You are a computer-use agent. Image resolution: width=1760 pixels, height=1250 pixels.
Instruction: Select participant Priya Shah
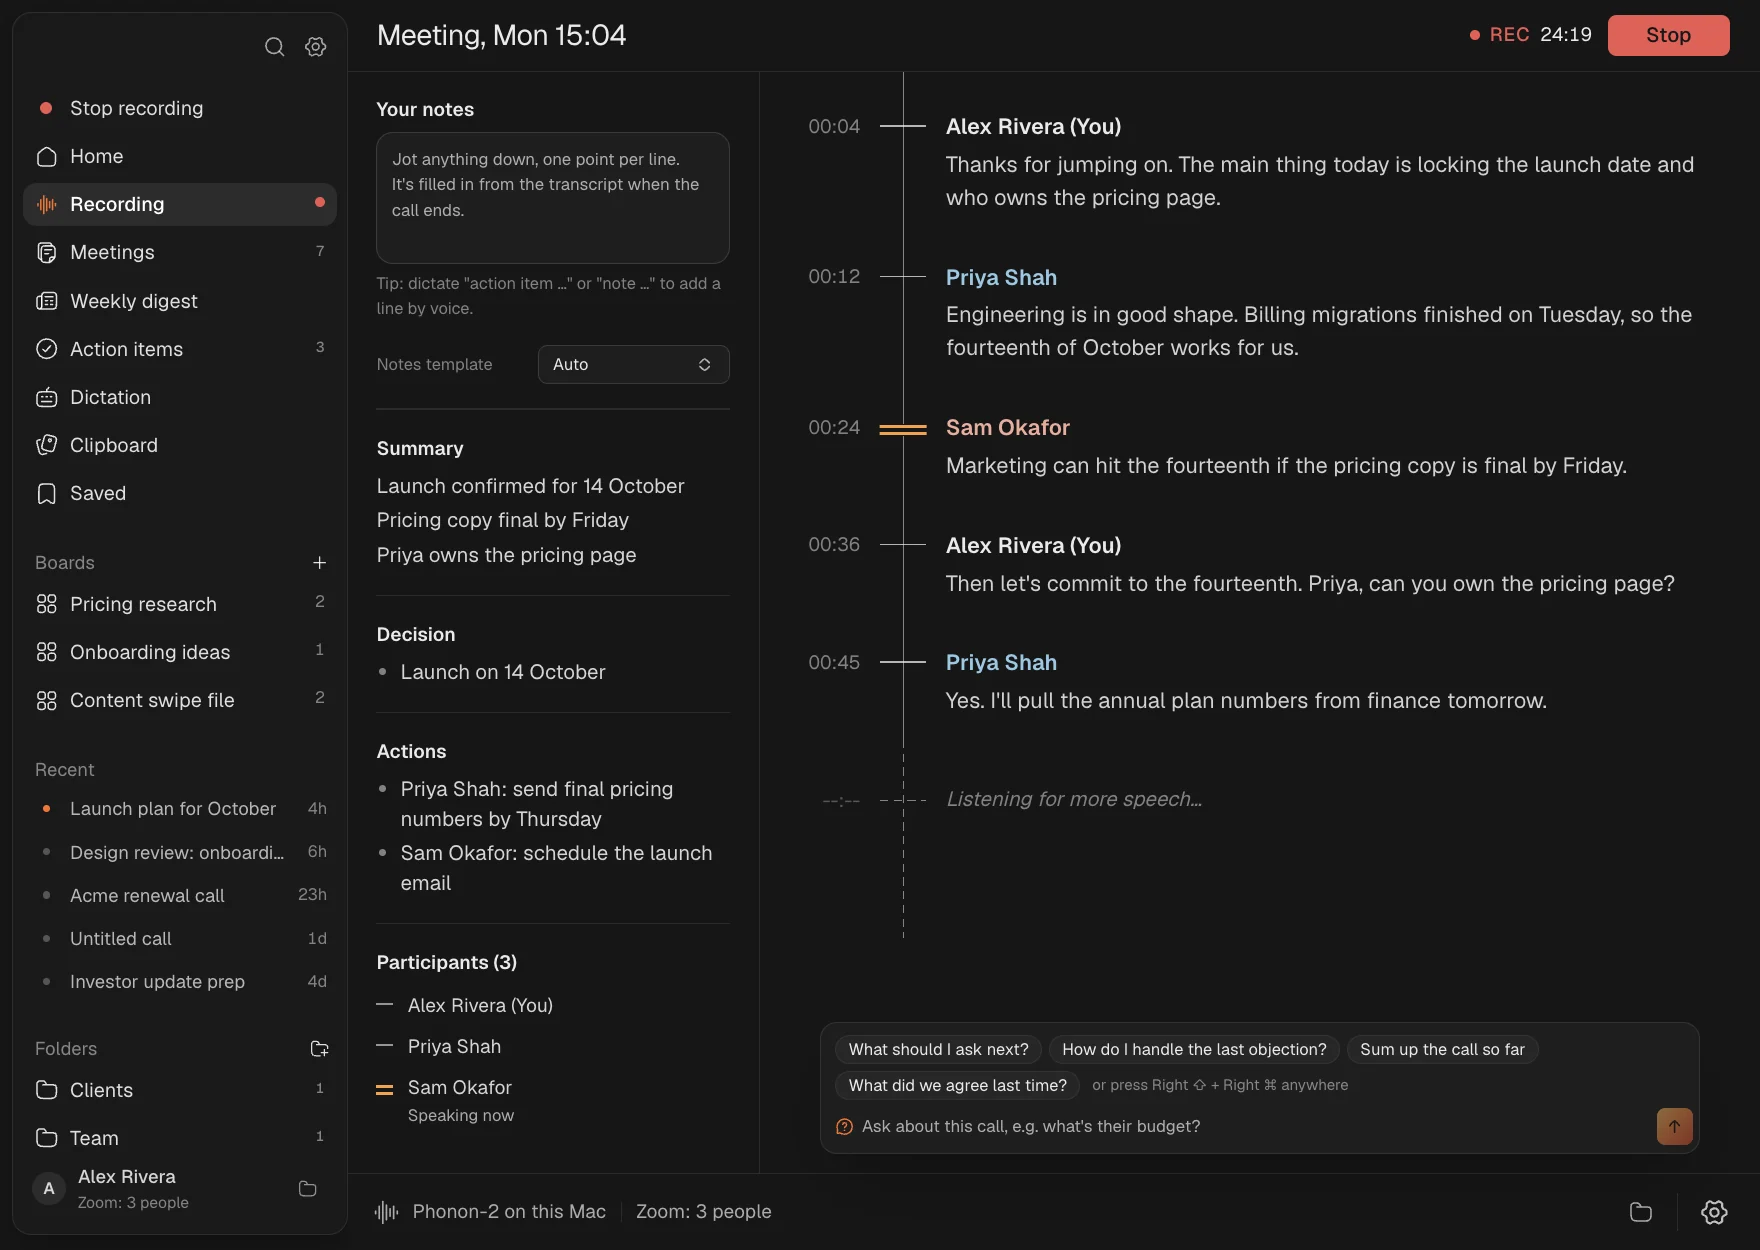(454, 1046)
